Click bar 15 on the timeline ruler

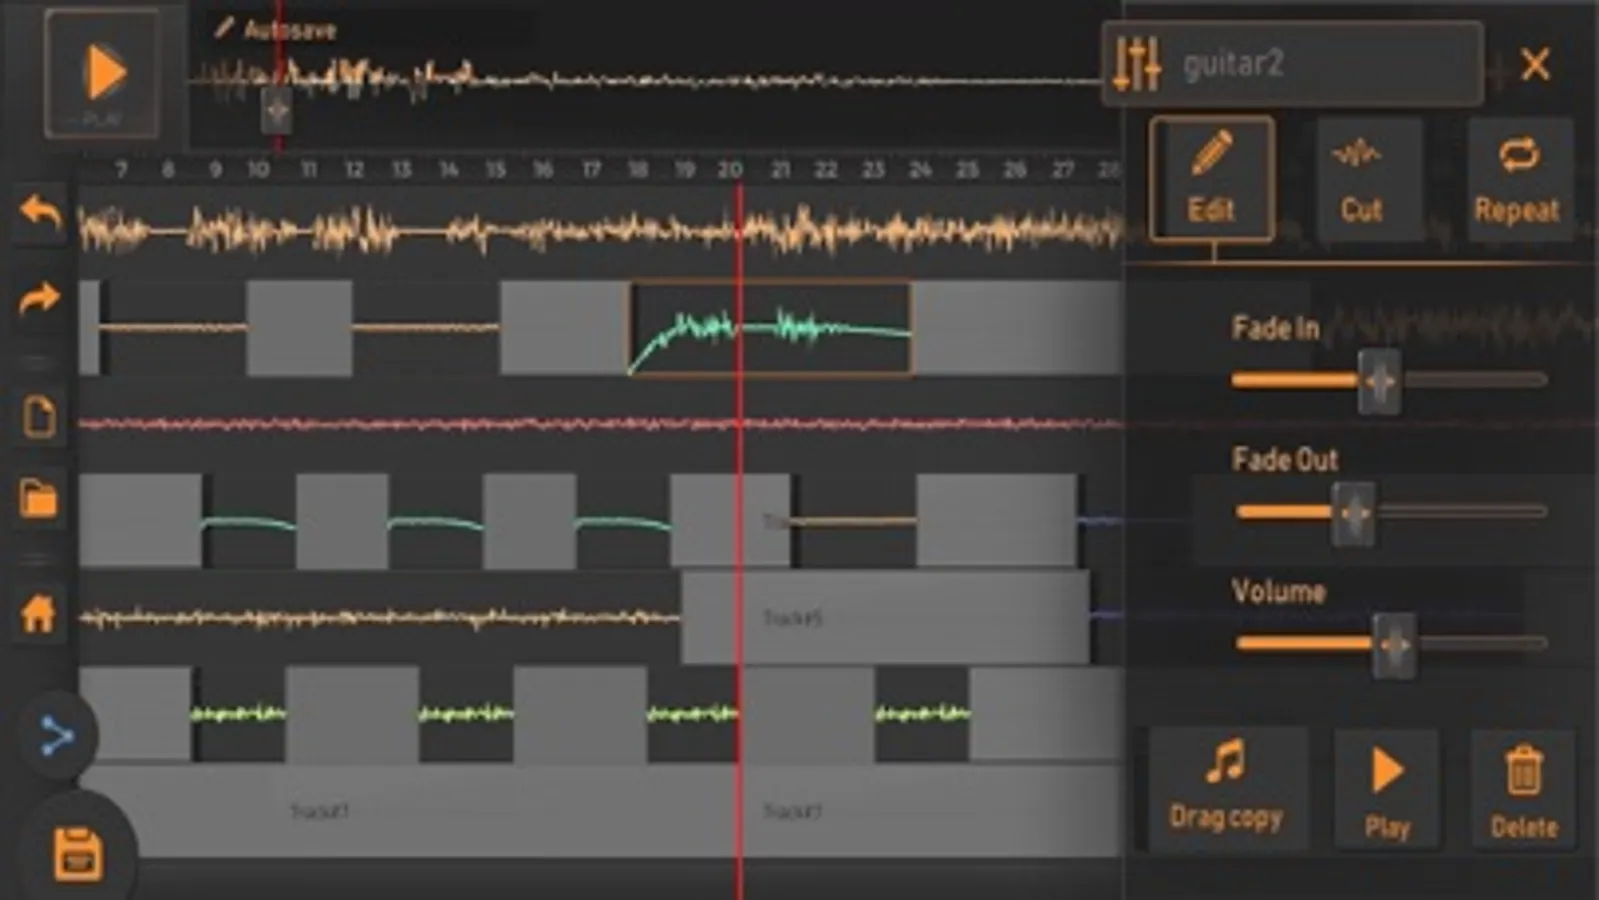point(495,169)
